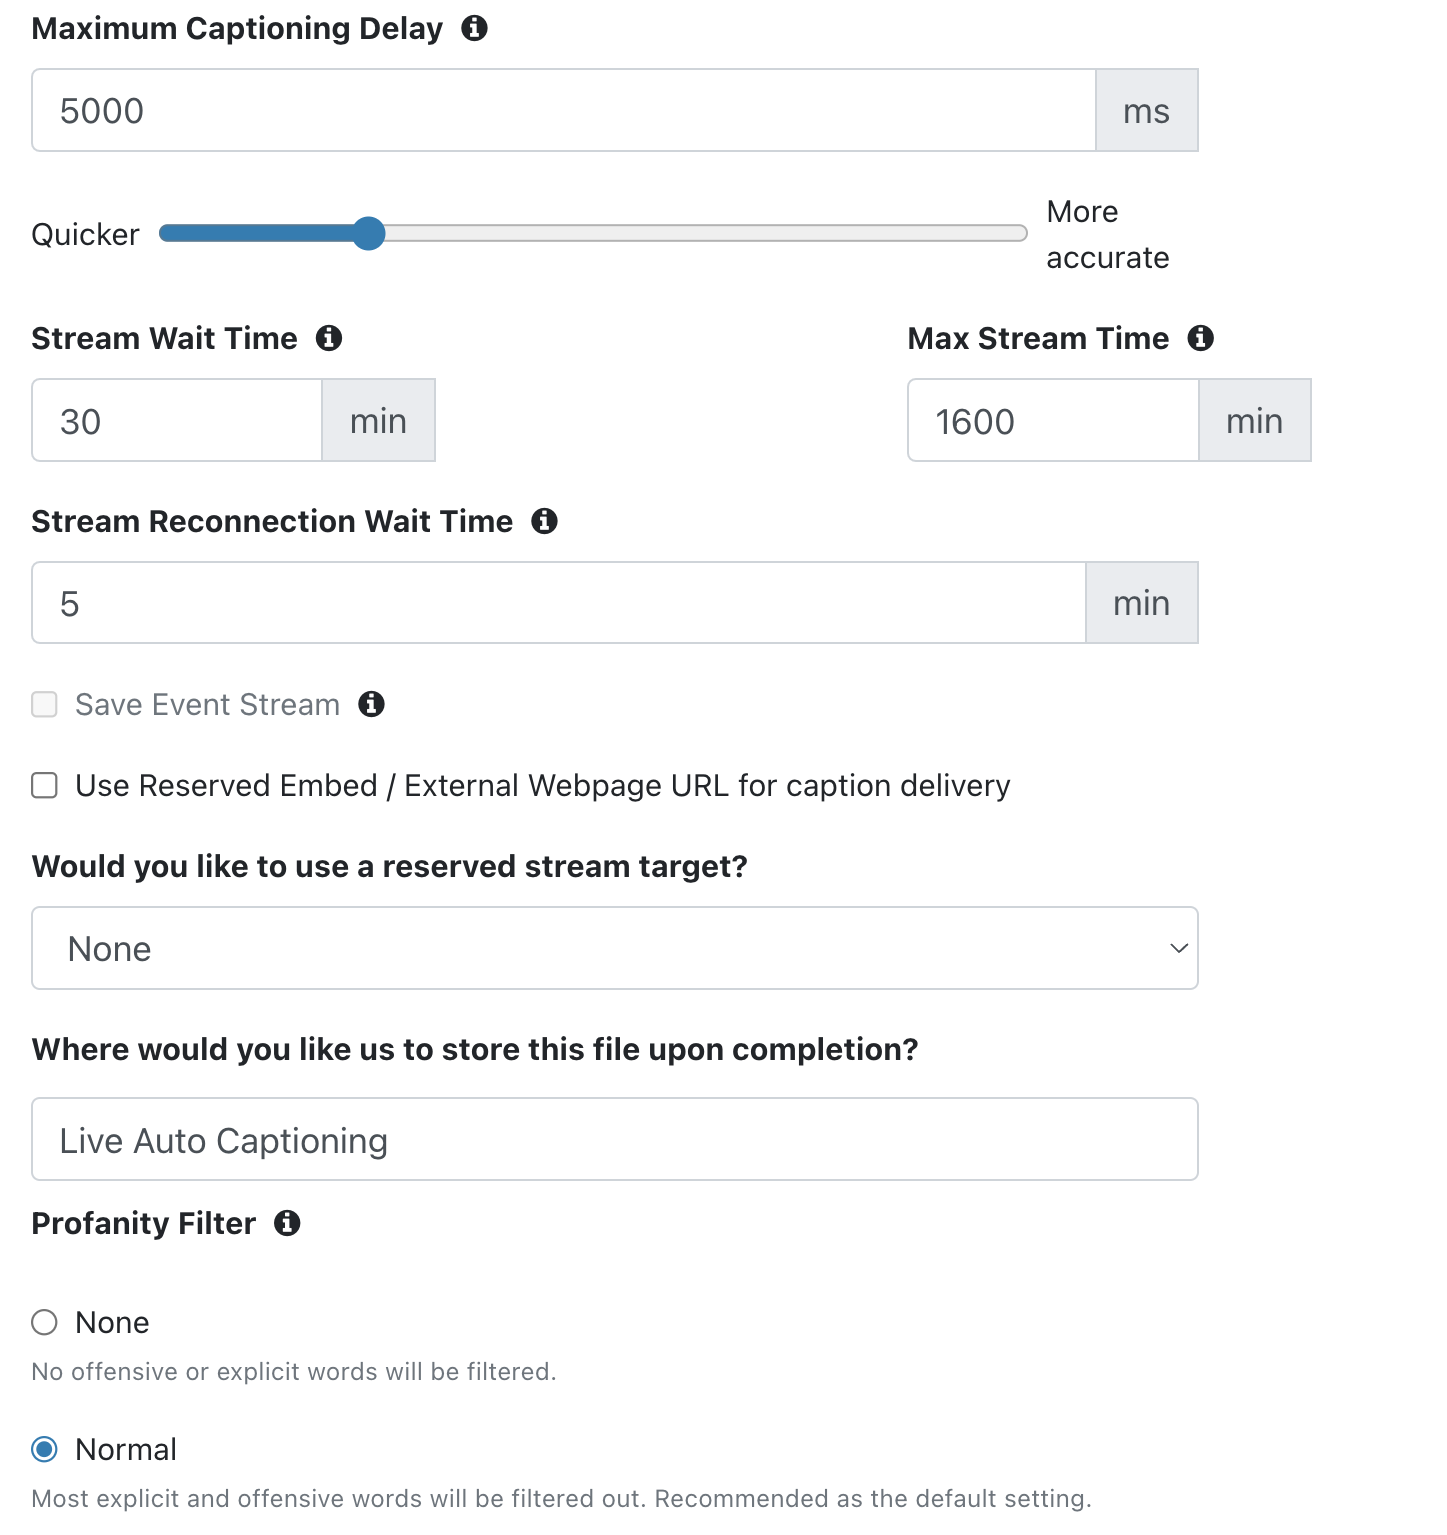Open Stream Wait Time info tooltip icon
Image resolution: width=1447 pixels, height=1535 pixels.
tap(329, 338)
